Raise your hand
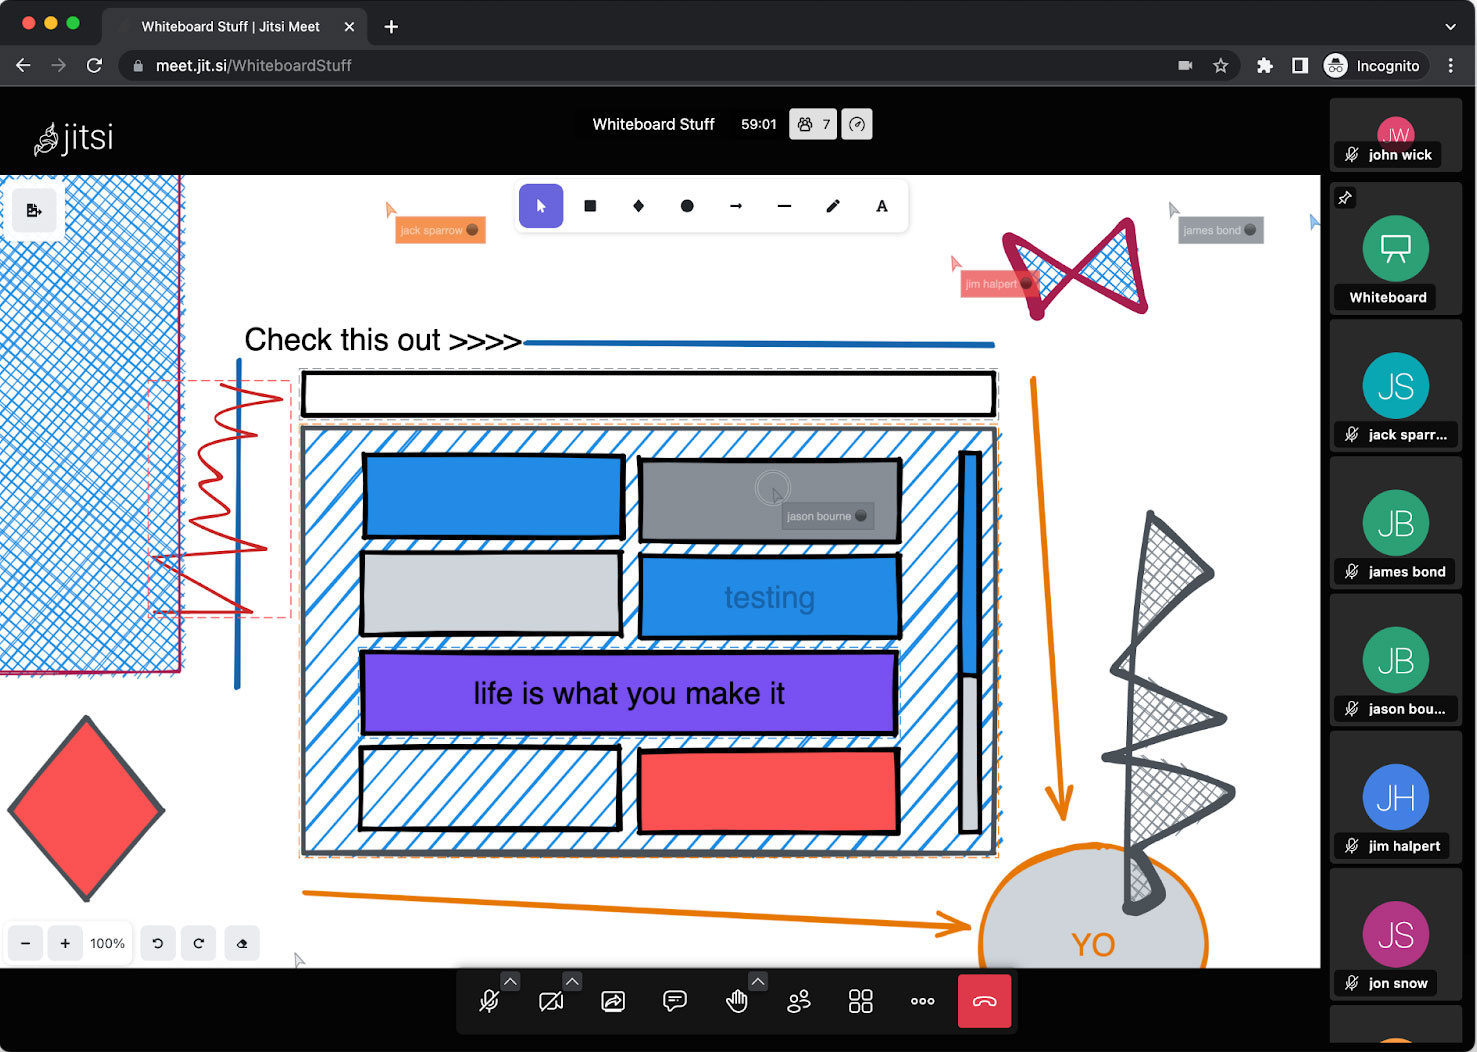The height and width of the screenshot is (1052, 1477). click(x=737, y=1001)
